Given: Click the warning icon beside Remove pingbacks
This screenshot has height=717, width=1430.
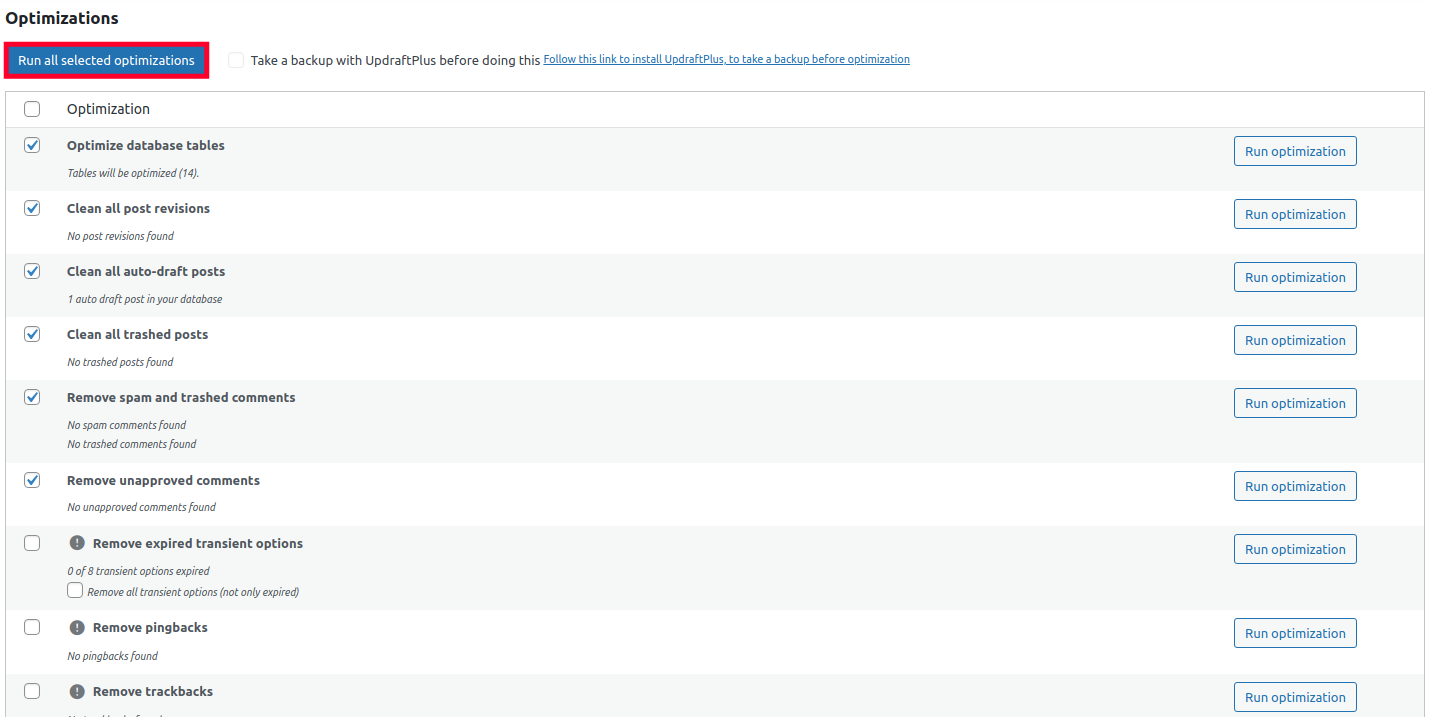Looking at the screenshot, I should coord(77,627).
